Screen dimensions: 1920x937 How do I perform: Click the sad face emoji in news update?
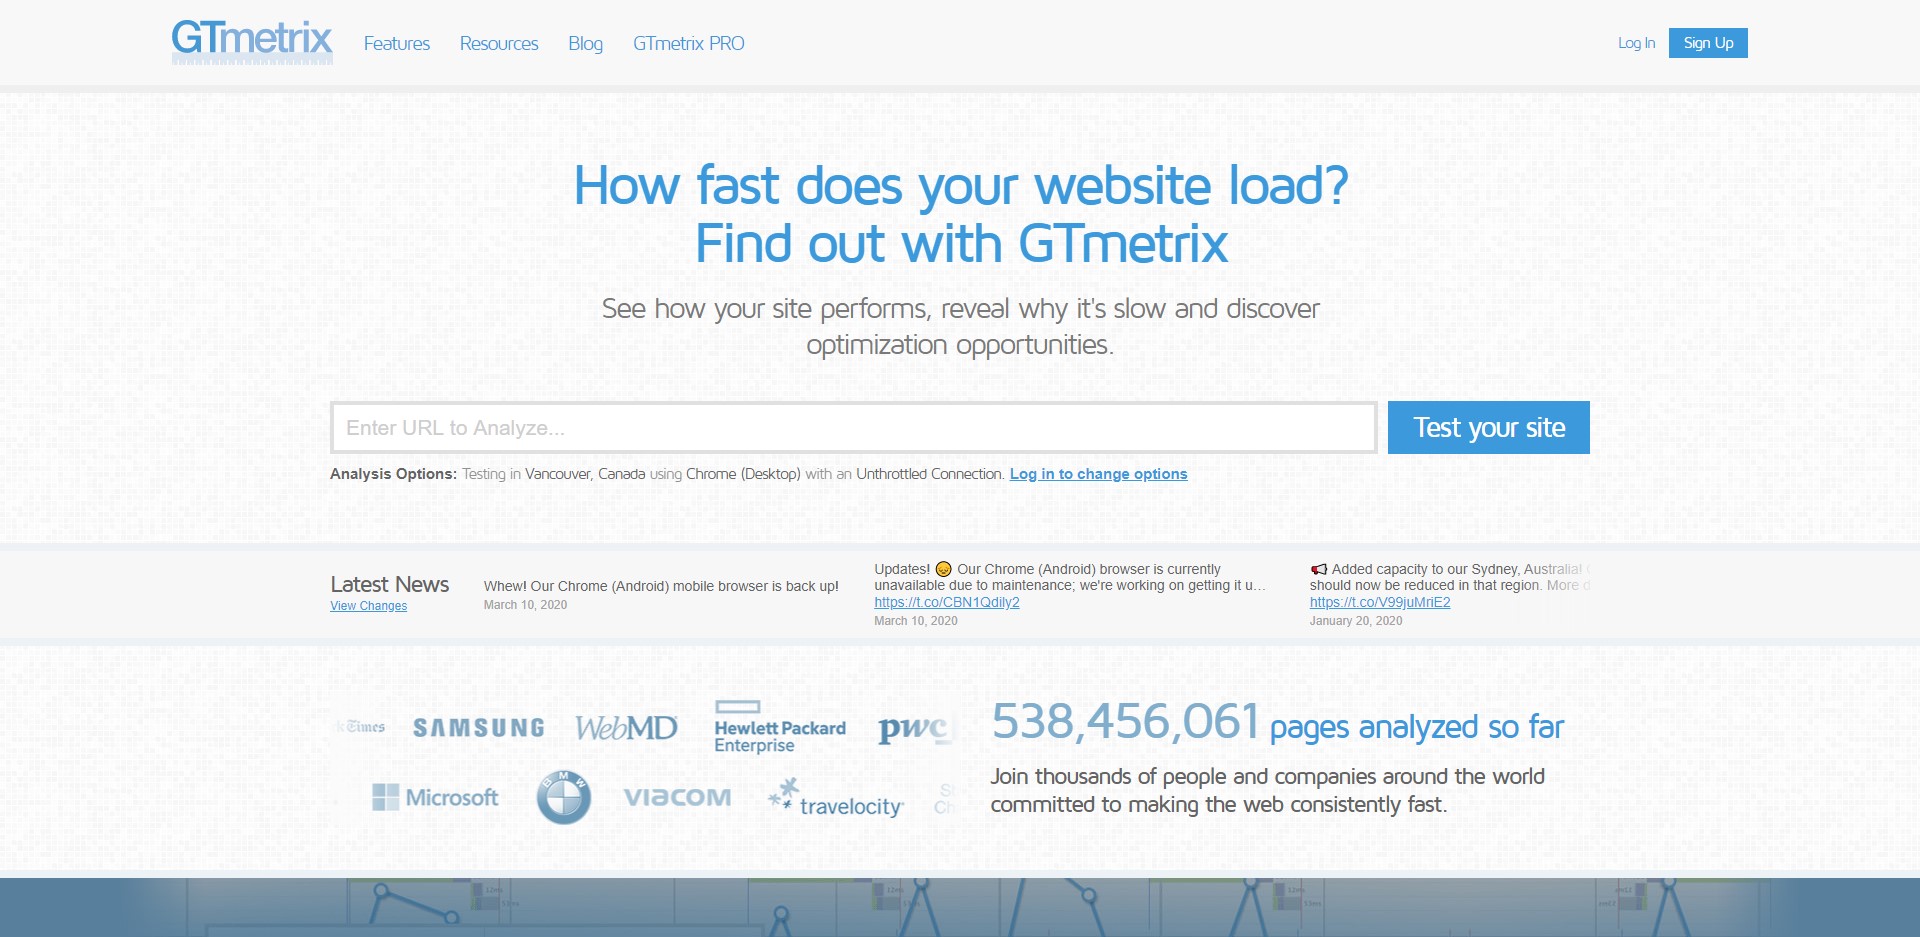pyautogui.click(x=943, y=569)
